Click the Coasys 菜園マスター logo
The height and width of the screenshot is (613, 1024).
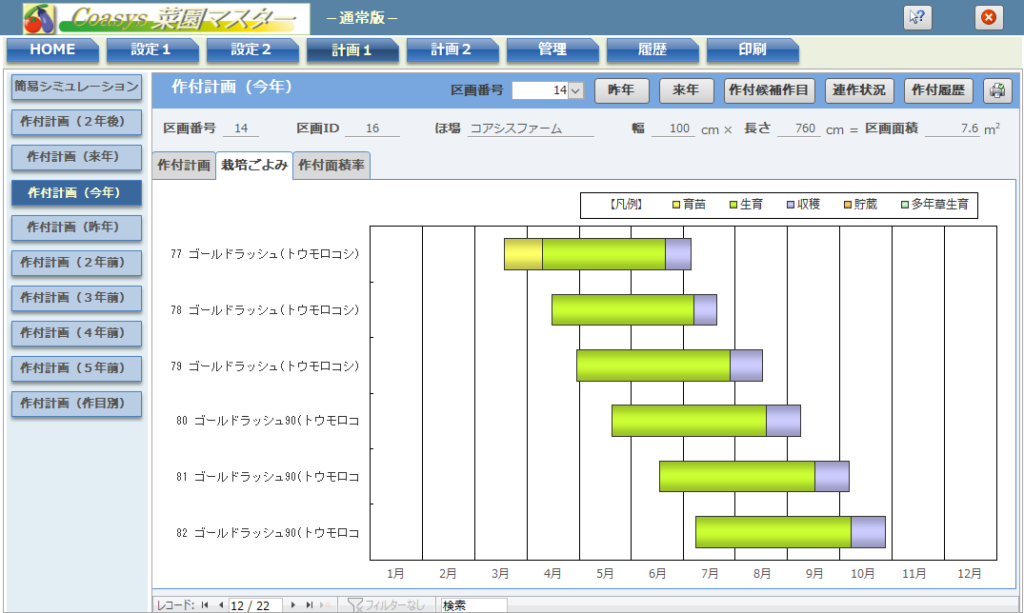(x=166, y=18)
